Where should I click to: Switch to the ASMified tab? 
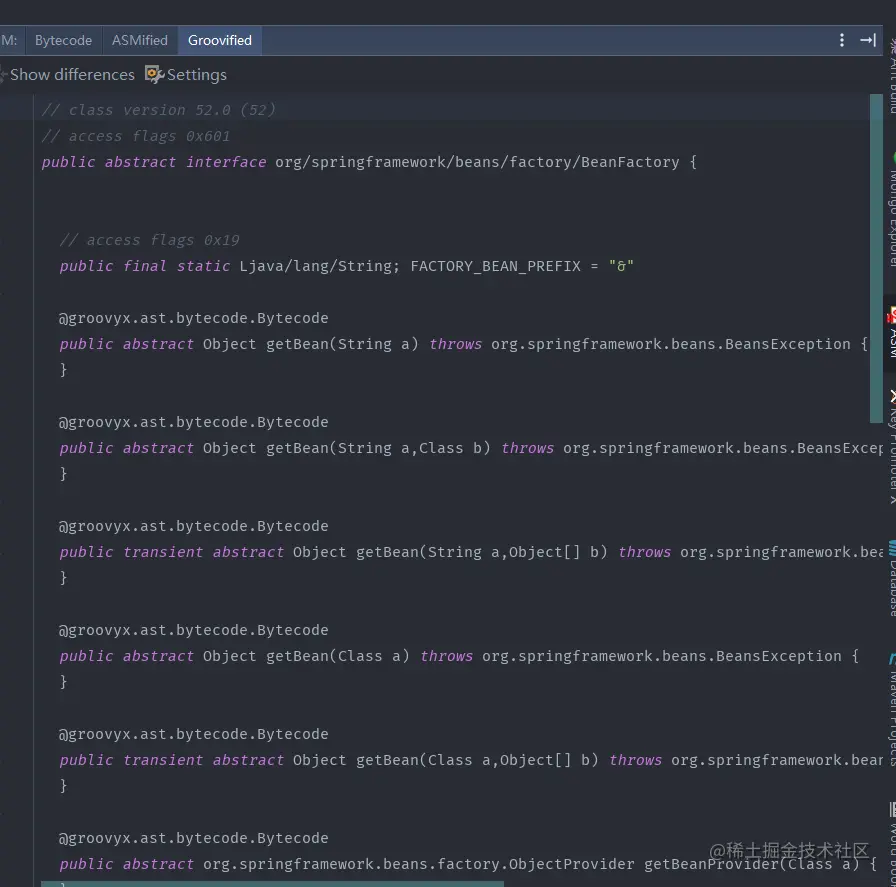[x=140, y=40]
